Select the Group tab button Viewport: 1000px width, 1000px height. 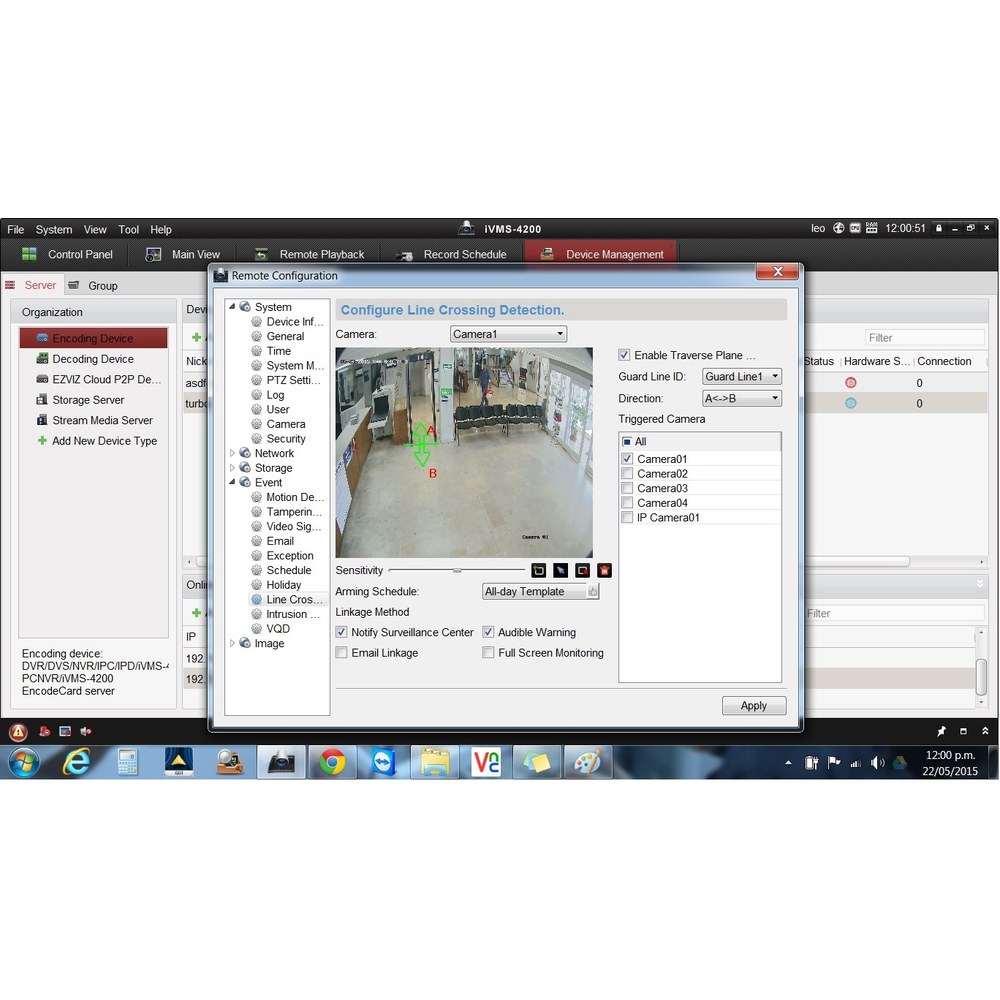[x=93, y=286]
